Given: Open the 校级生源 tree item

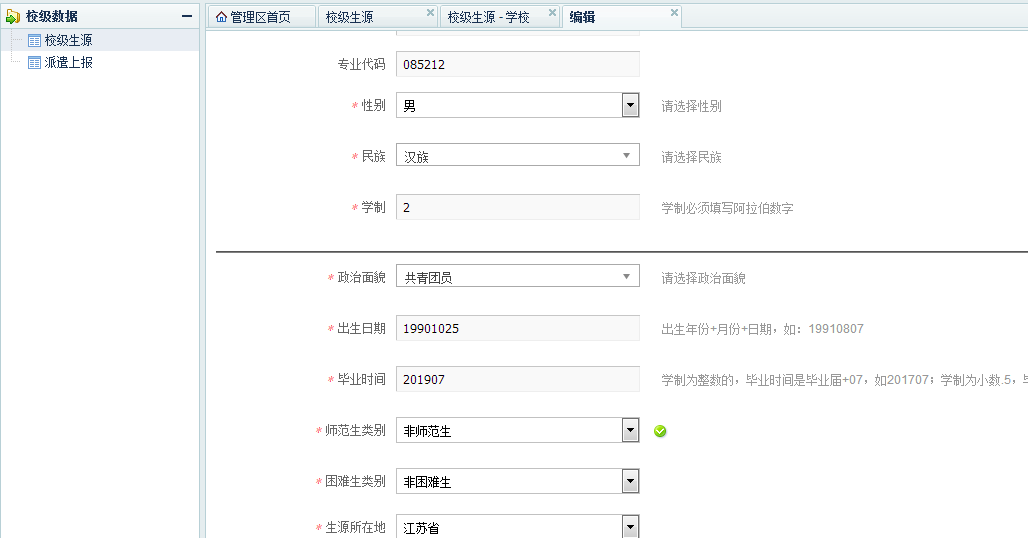Looking at the screenshot, I should (x=68, y=41).
